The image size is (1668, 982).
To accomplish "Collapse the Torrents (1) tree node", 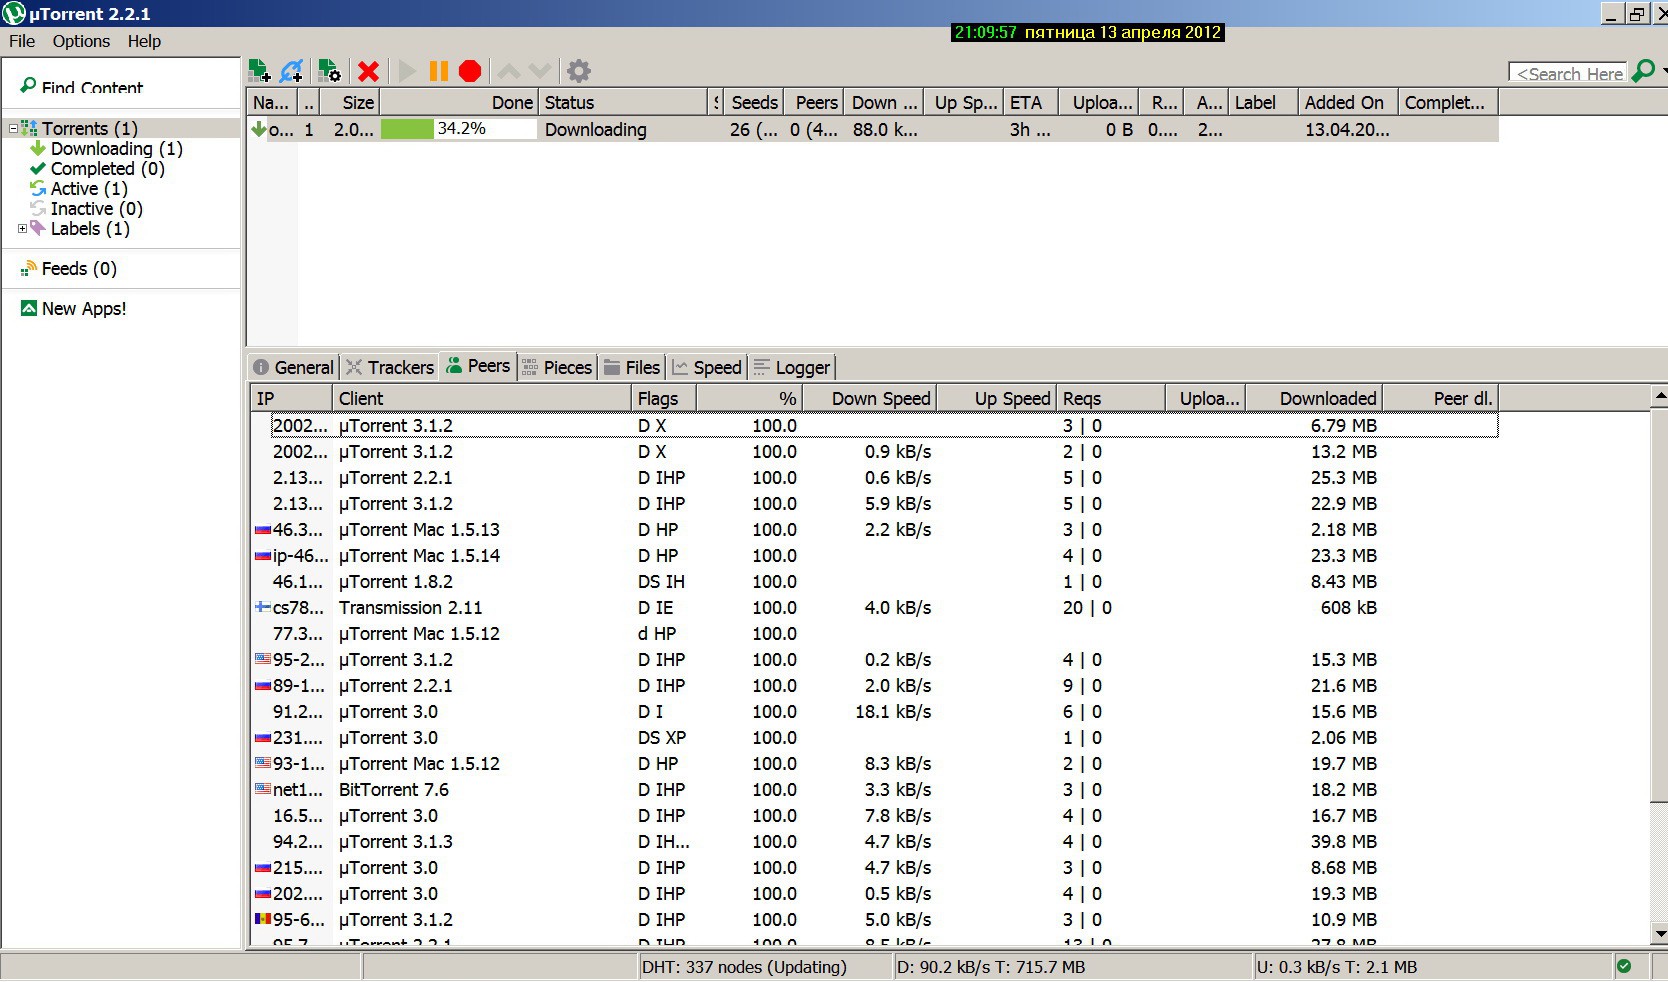I will (13, 128).
